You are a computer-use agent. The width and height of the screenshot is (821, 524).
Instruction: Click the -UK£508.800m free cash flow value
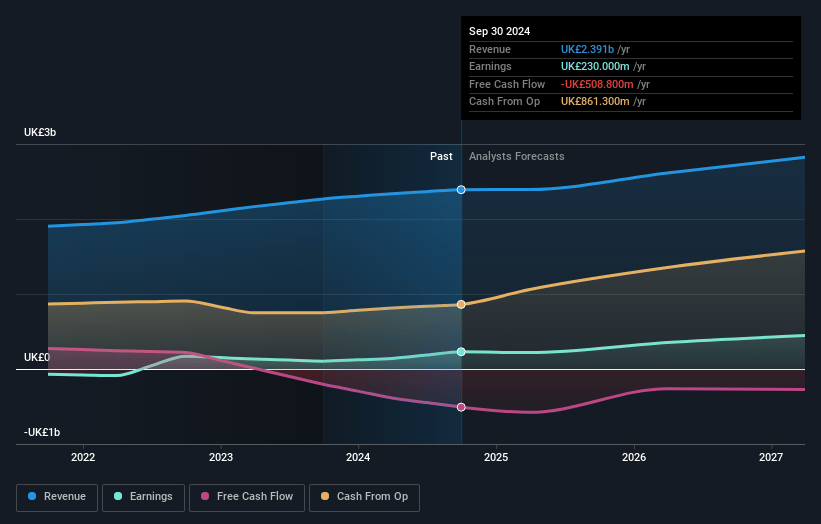(597, 84)
